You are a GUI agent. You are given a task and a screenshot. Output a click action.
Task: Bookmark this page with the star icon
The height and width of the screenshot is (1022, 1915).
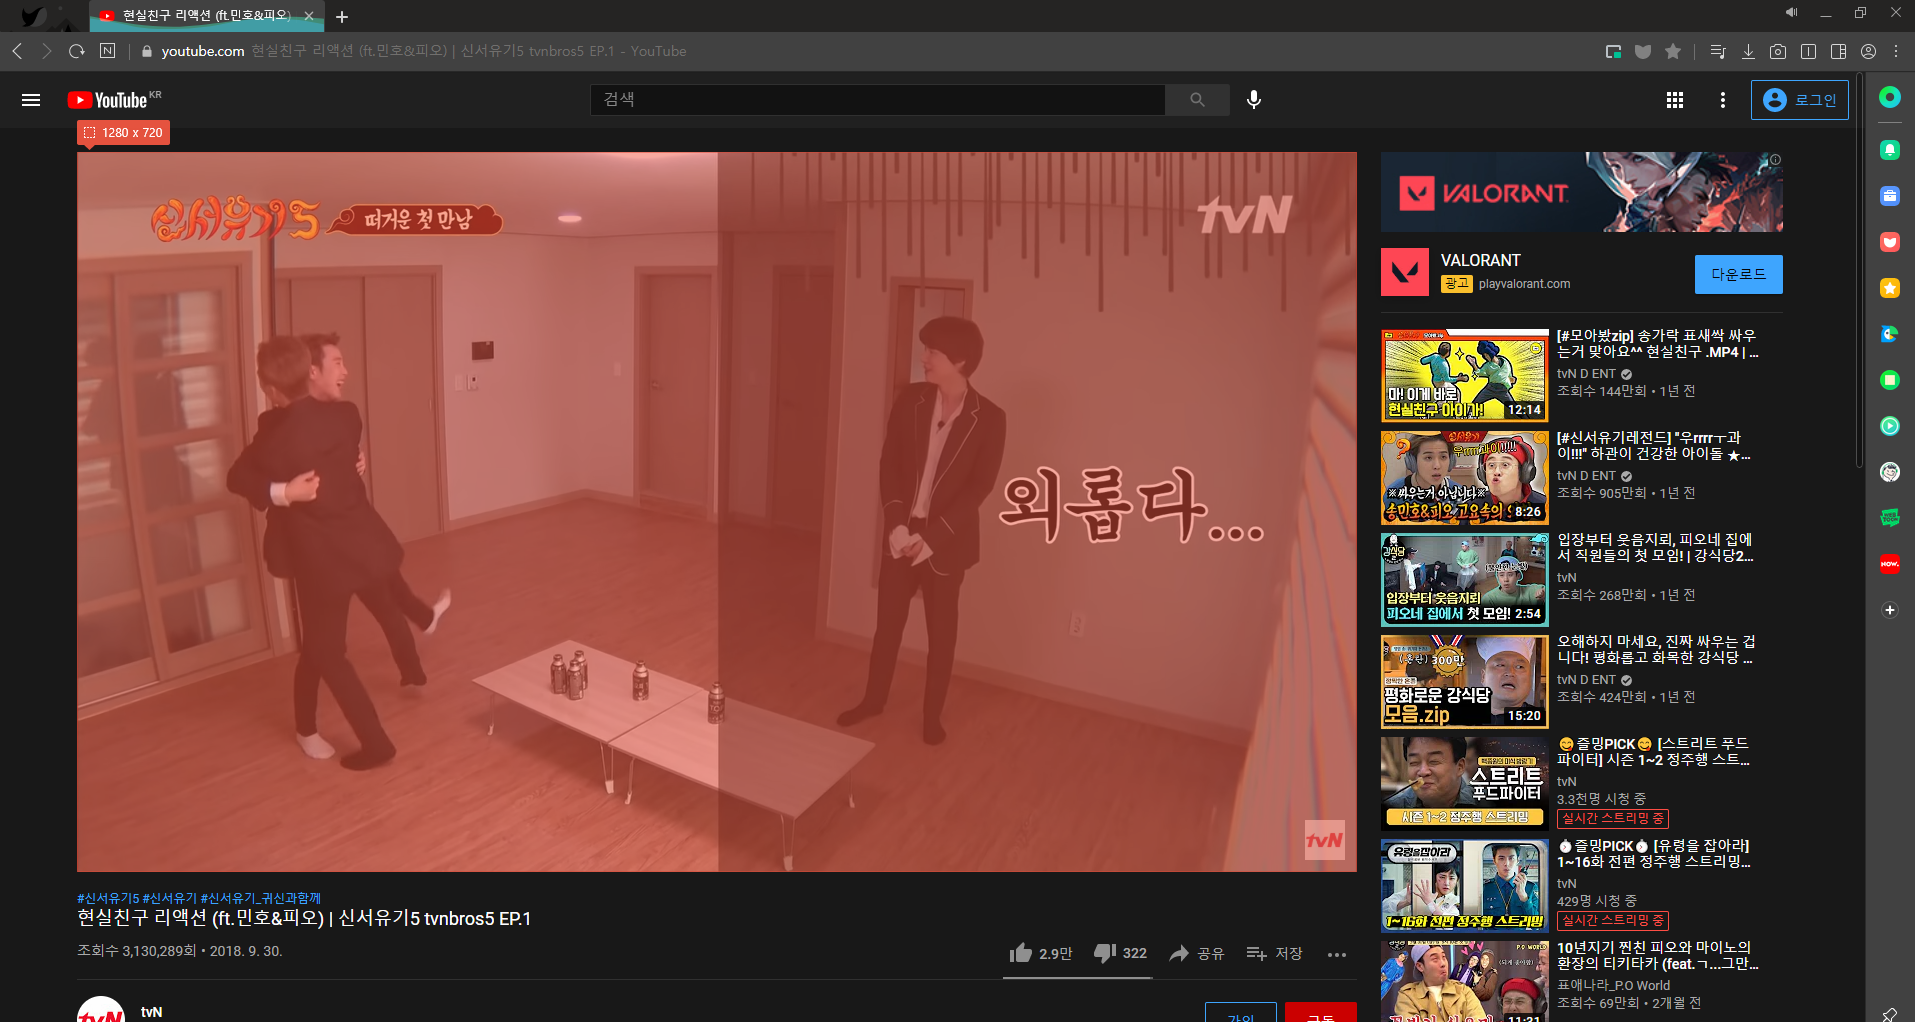1673,52
